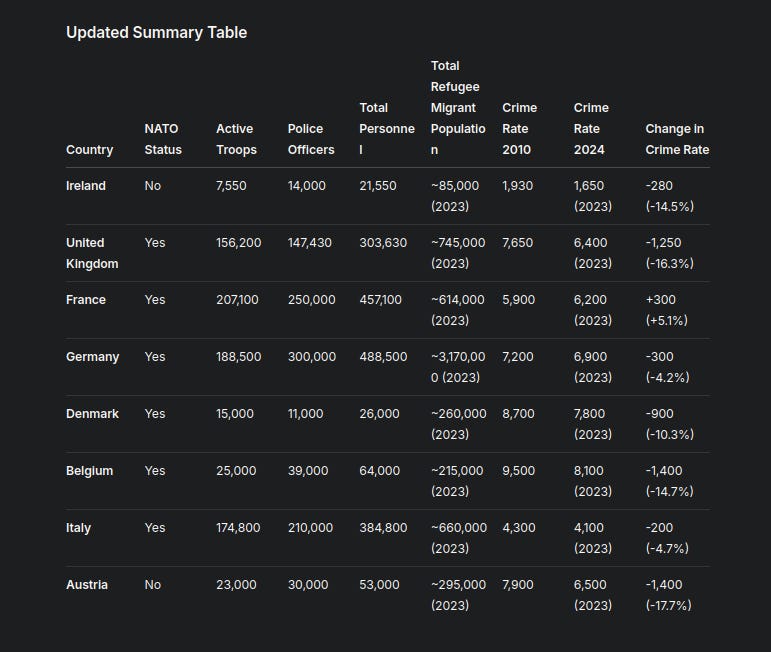This screenshot has height=652, width=771.
Task: Select the United Kingdom country cell
Action: pos(92,253)
